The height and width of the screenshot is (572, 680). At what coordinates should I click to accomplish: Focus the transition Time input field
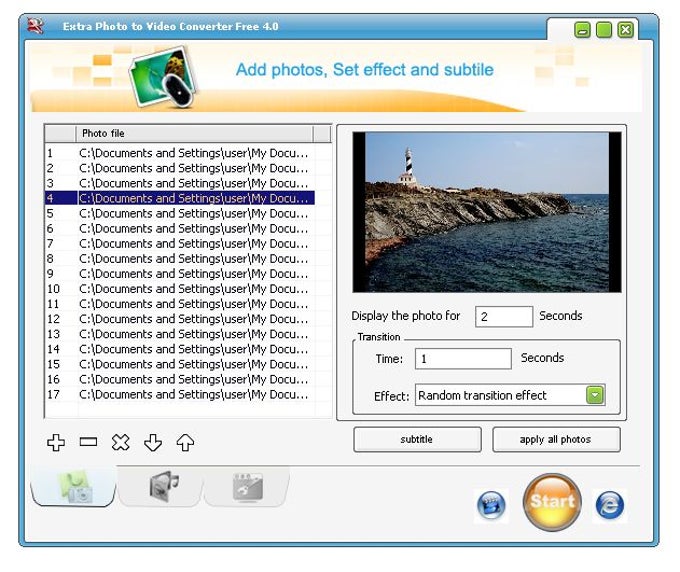point(463,359)
